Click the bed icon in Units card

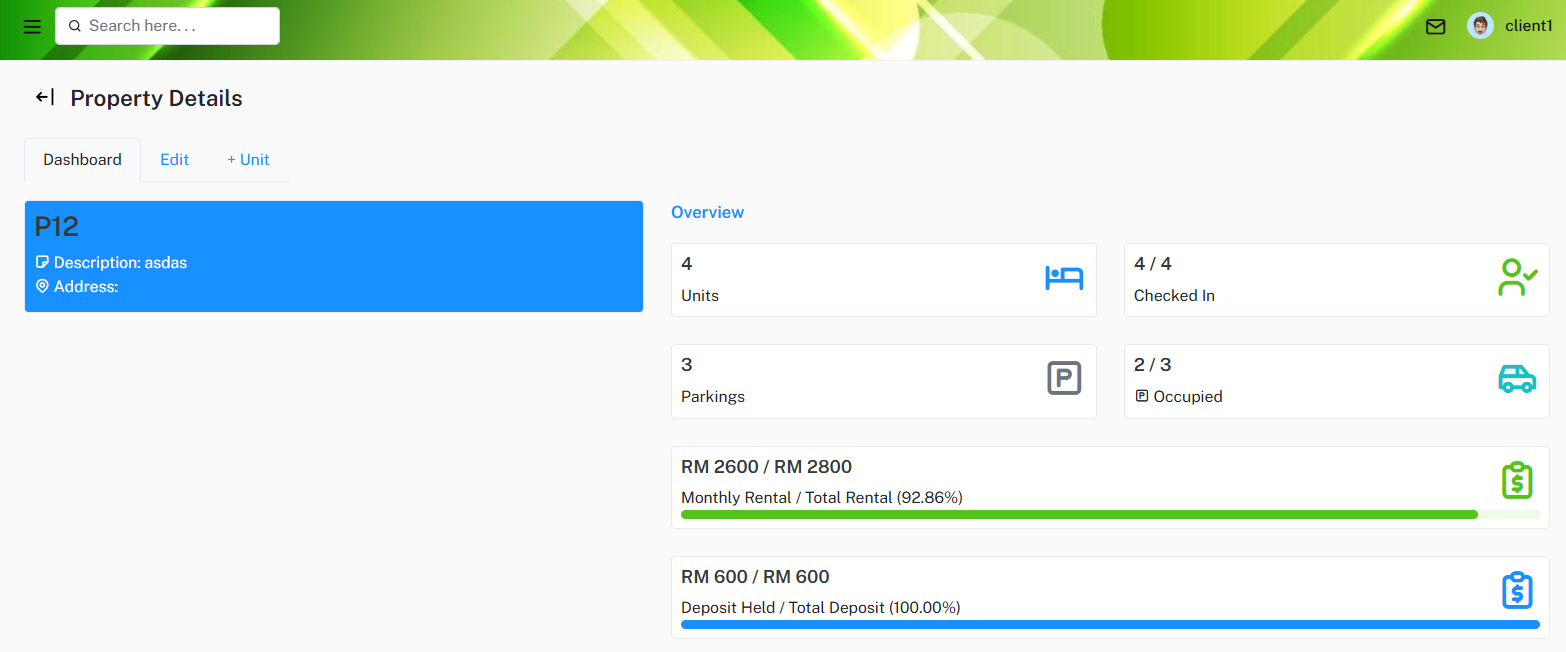tap(1064, 278)
